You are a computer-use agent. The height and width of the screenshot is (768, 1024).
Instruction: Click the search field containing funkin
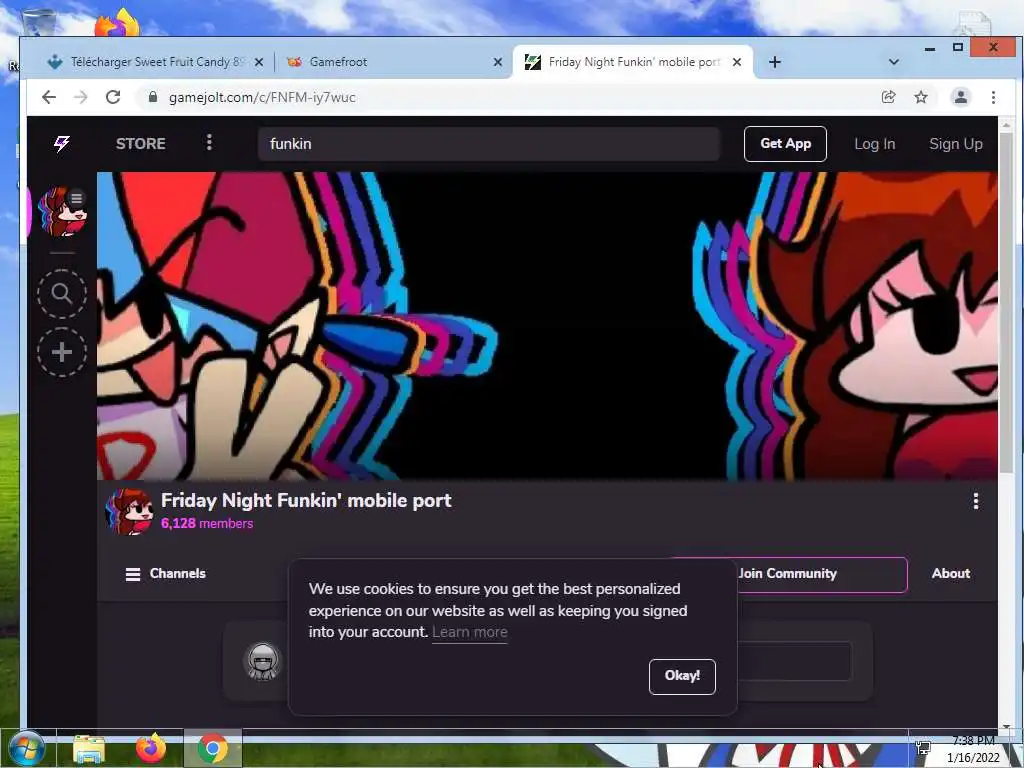[488, 144]
